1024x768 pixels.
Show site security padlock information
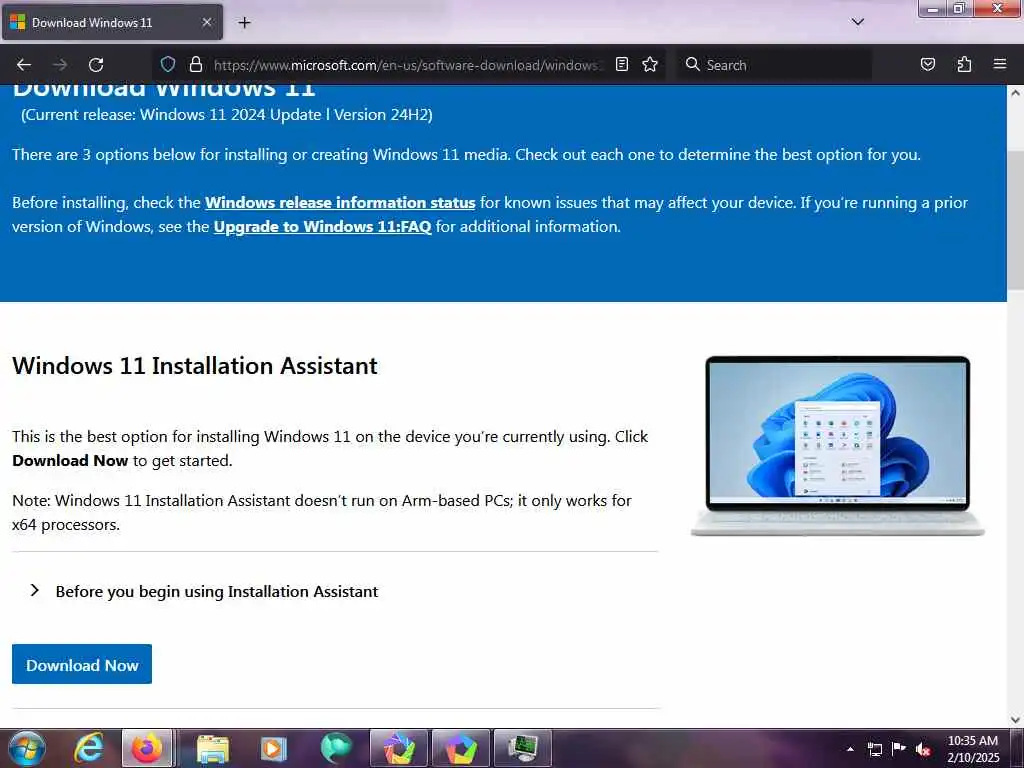[x=195, y=65]
